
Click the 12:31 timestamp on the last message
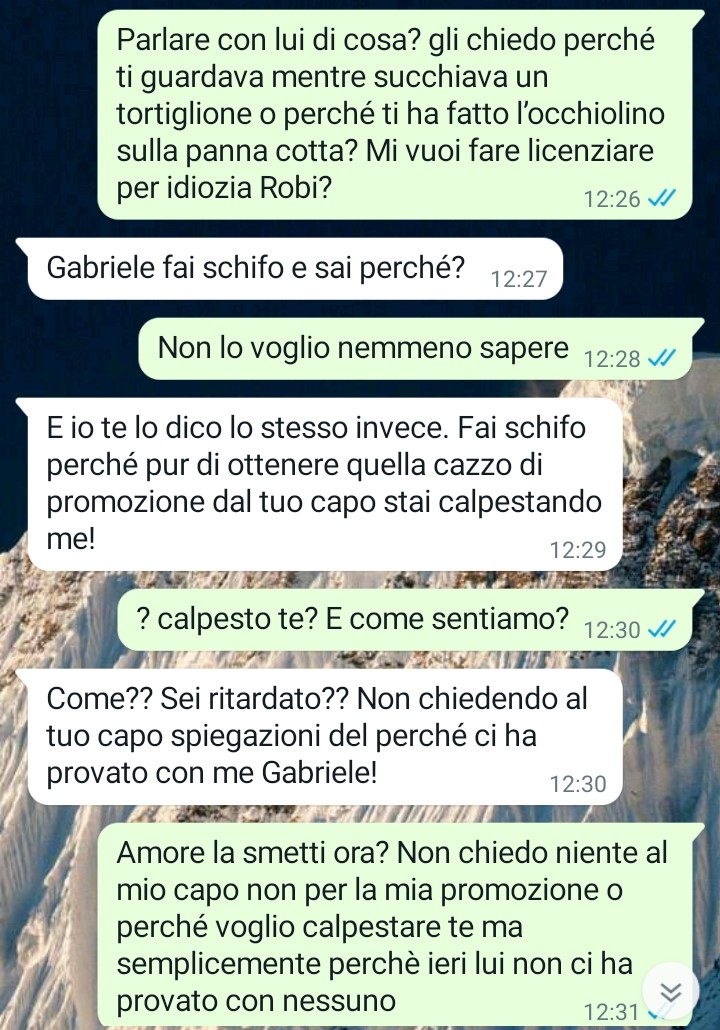coord(612,1012)
